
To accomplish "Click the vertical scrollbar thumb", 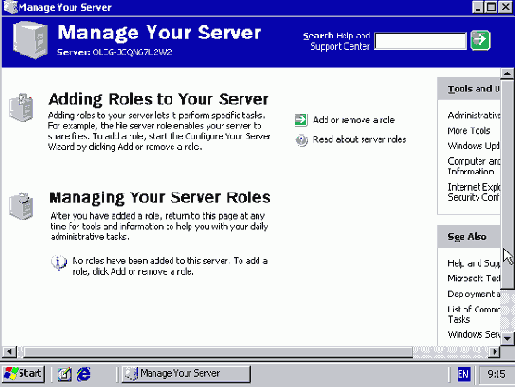I will 507,184.
